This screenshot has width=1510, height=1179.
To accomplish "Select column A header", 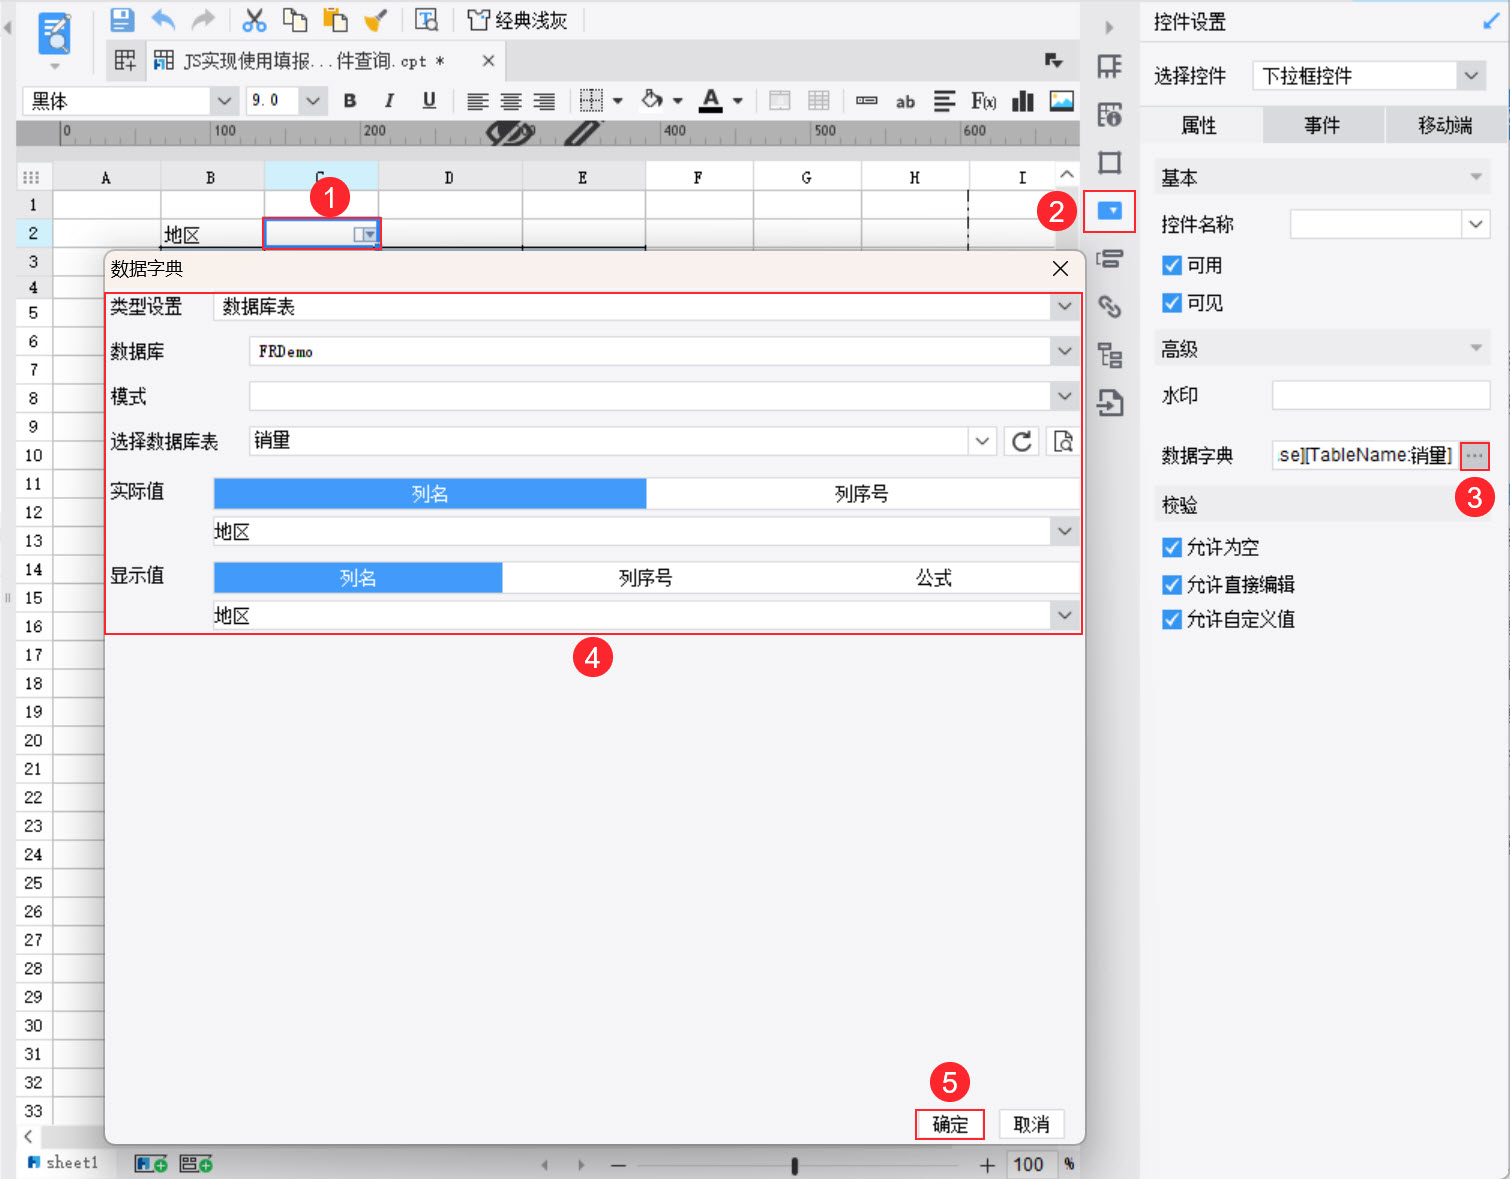I will tap(106, 177).
